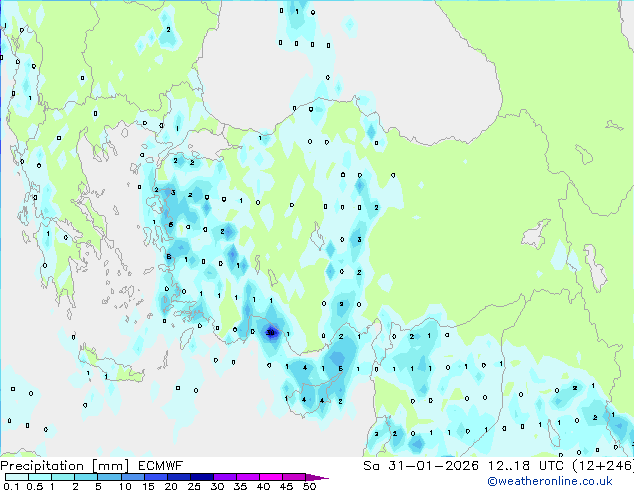
Task: Select the 0.1–0.5 mm legend color swatch
Action: [x=17, y=477]
